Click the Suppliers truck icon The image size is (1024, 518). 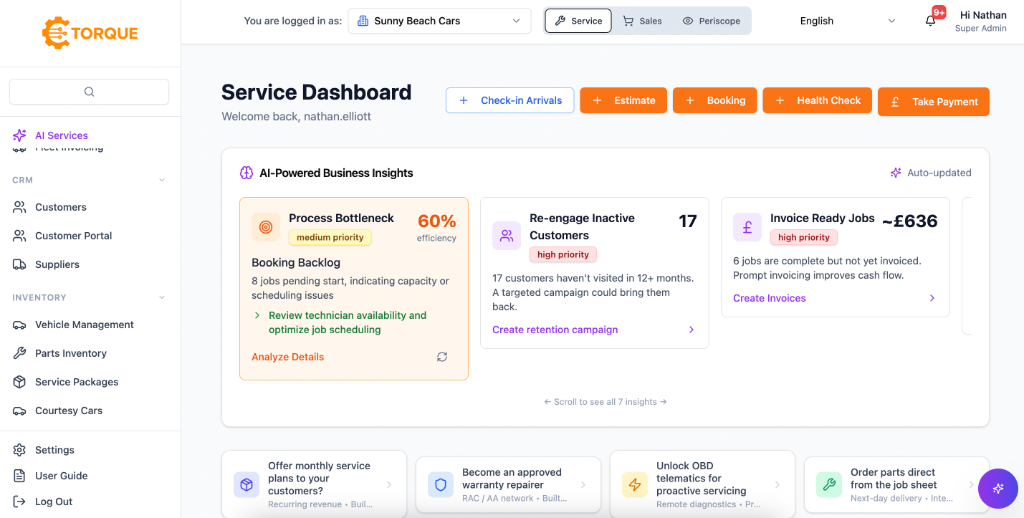pos(20,265)
